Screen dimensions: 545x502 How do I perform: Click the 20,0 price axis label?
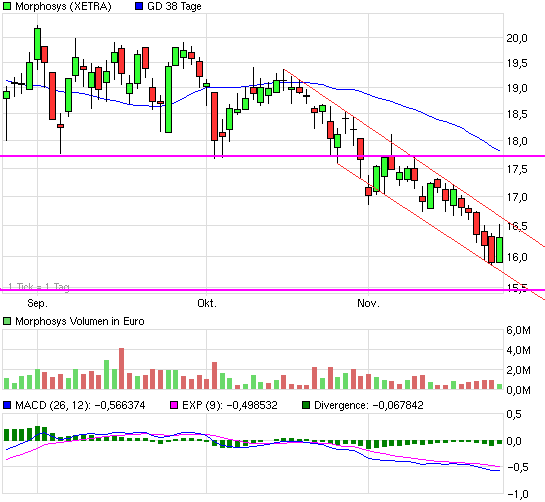pos(517,38)
